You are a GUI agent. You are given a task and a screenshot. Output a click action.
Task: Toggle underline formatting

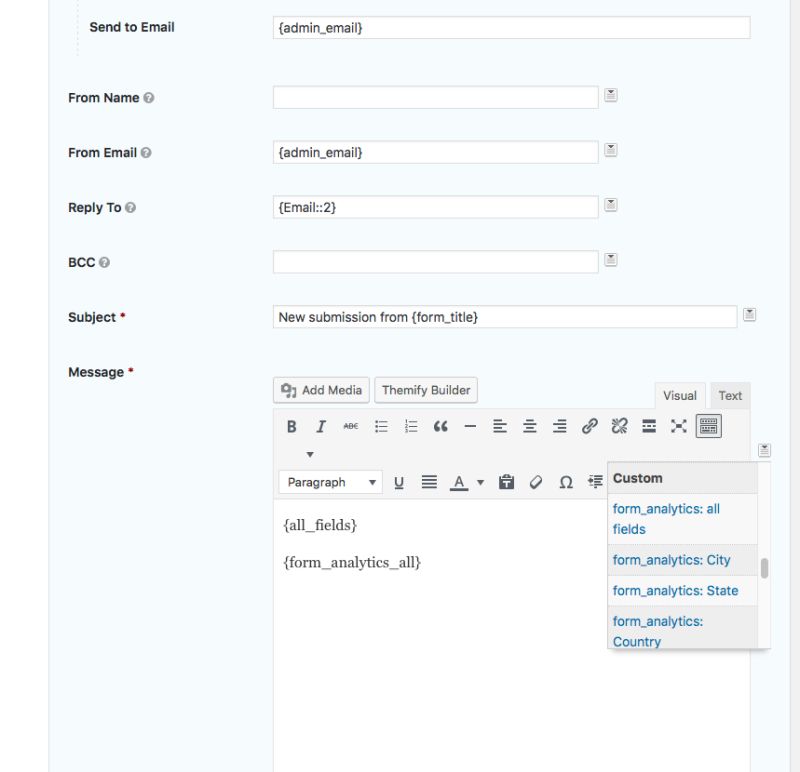(x=399, y=481)
